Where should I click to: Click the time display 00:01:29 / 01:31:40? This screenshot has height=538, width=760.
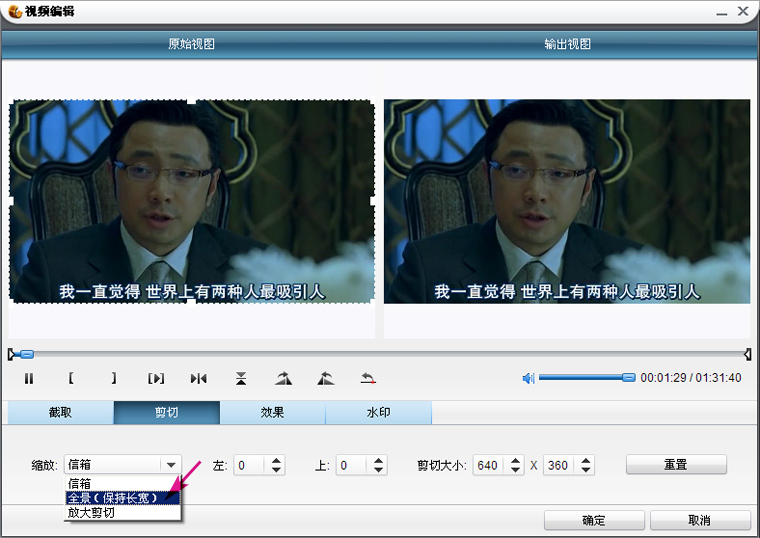[691, 378]
